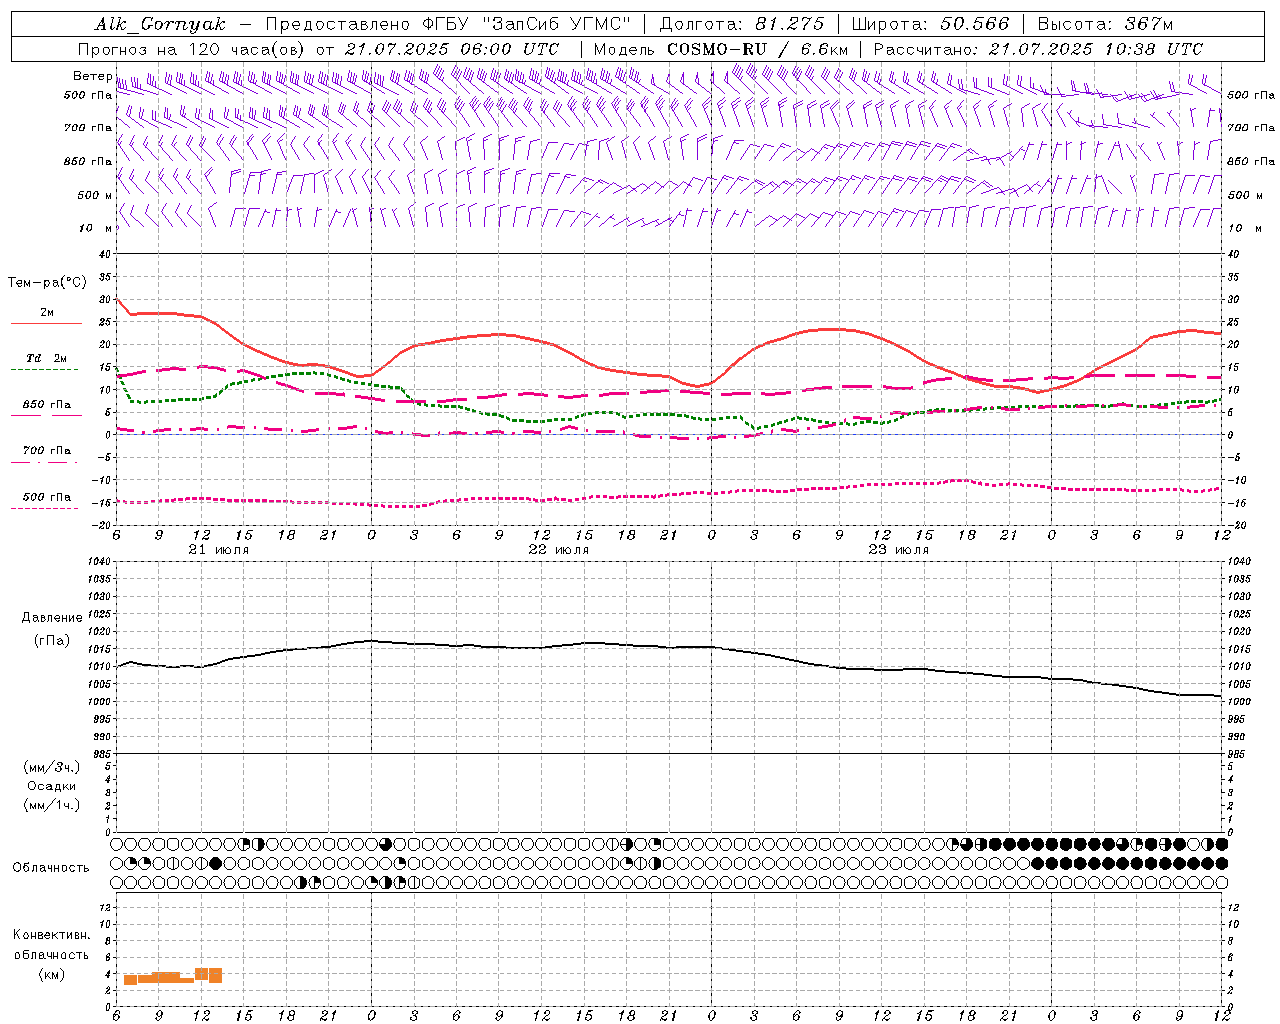
Task: Click the 22 июля date label
Action: (x=559, y=550)
